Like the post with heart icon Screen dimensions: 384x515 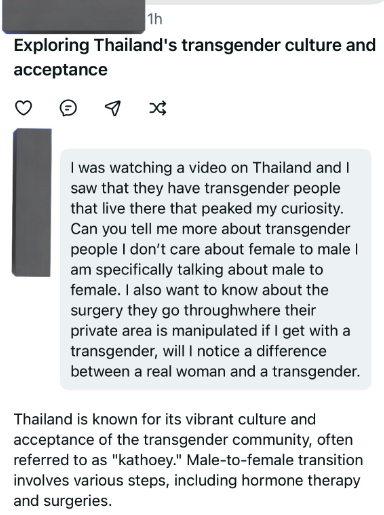click(x=24, y=108)
